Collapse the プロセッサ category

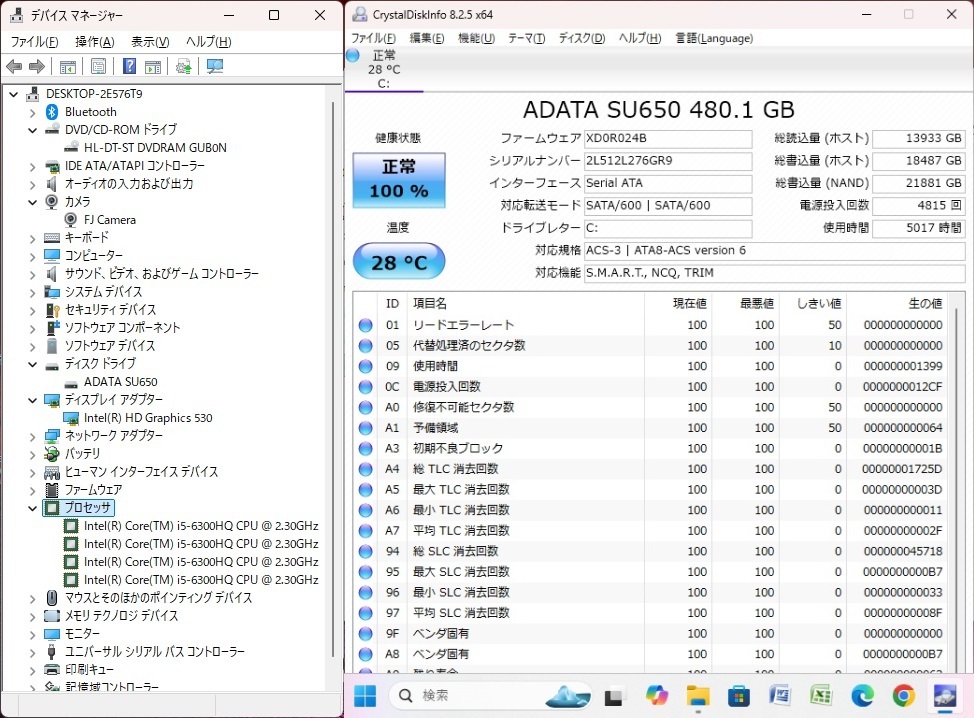point(33,508)
